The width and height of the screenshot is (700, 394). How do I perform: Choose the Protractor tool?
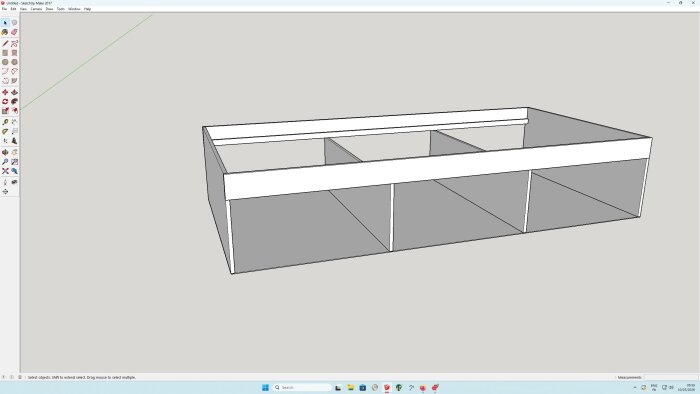point(5,132)
